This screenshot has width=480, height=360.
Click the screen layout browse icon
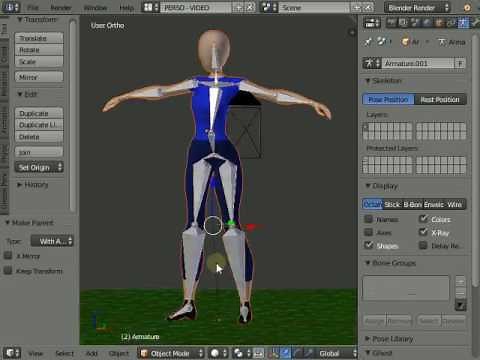150,7
